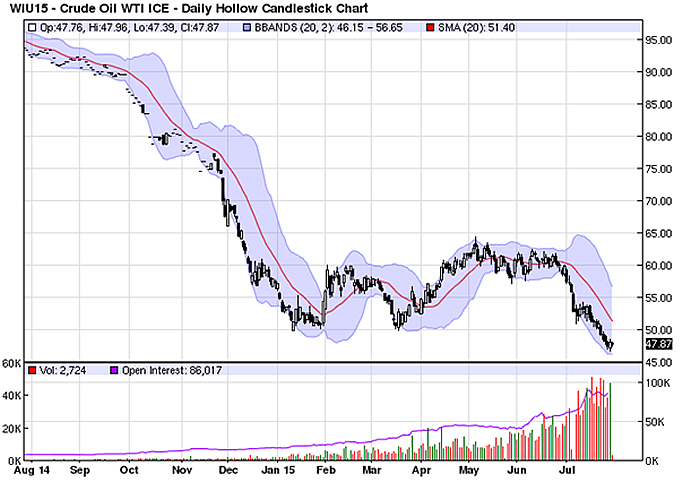The height and width of the screenshot is (500, 683).
Task: Click the 60K label on left volume axis
Action: click(x=12, y=362)
